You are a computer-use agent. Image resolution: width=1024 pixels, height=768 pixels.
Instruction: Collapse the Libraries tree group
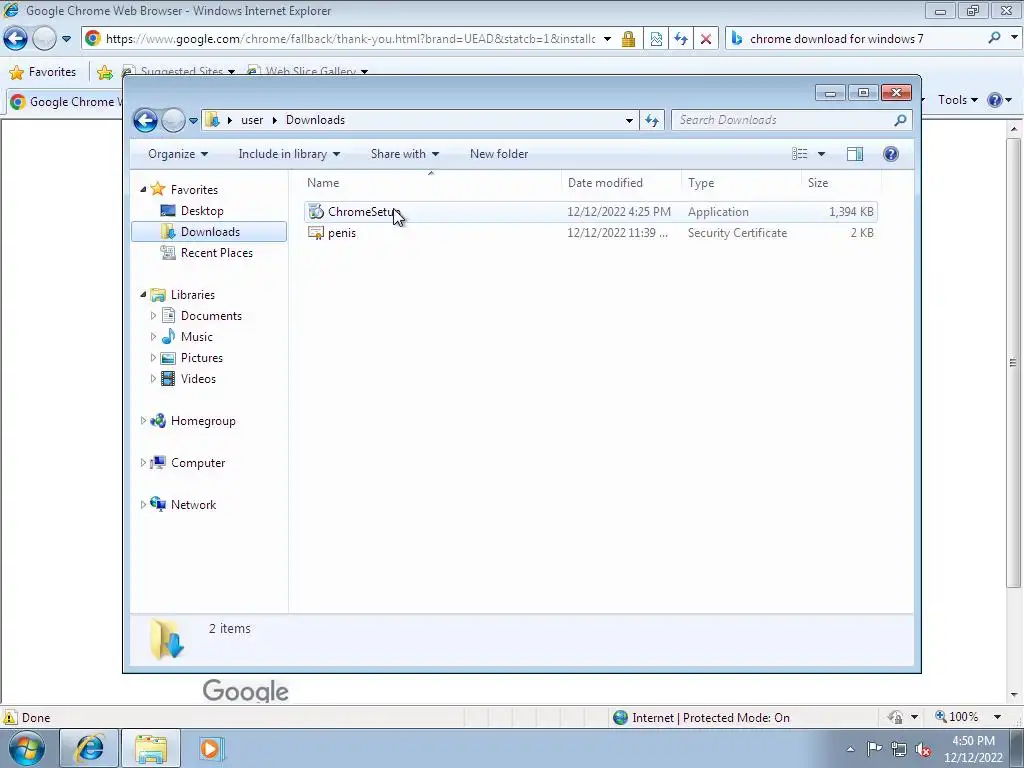coord(143,295)
